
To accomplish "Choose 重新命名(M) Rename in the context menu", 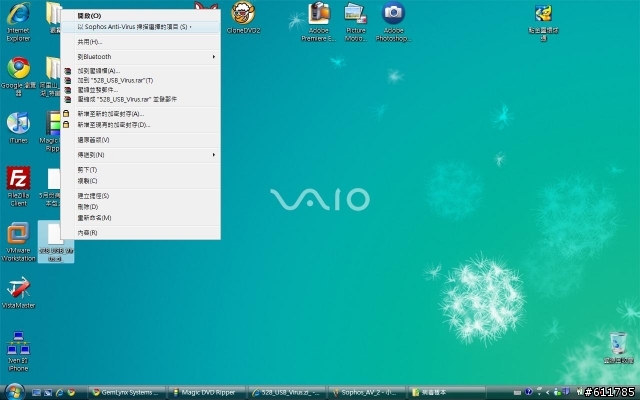I will 140,218.
